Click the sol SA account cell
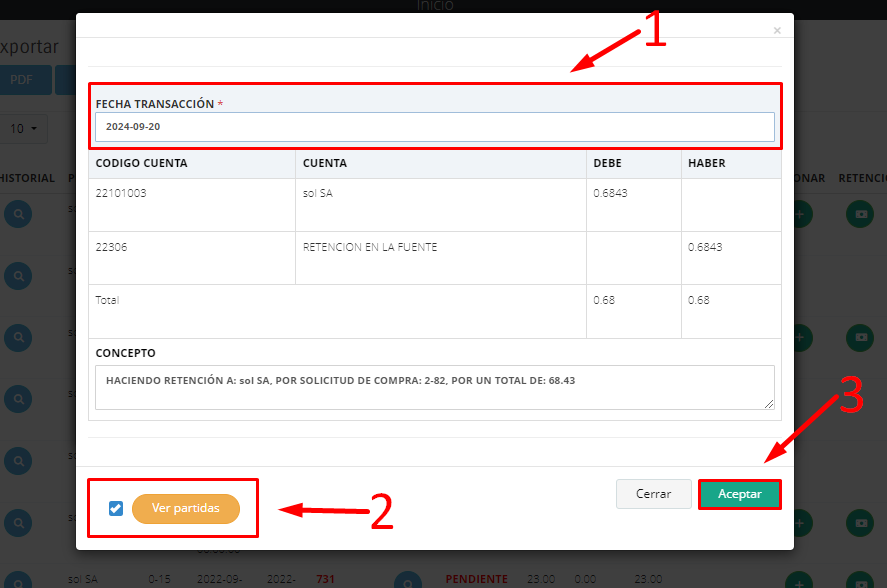This screenshot has height=588, width=887. 441,205
